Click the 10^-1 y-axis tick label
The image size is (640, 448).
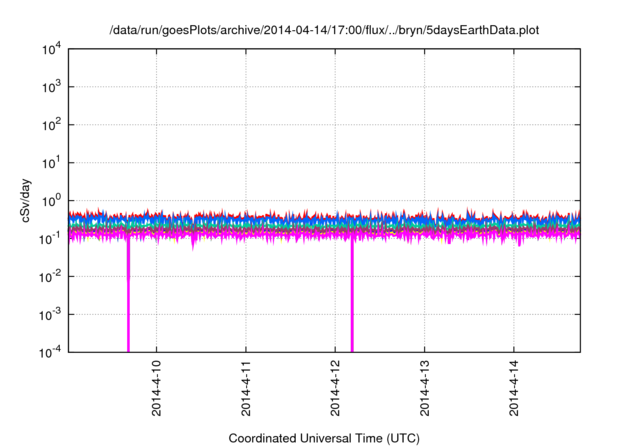click(x=51, y=239)
